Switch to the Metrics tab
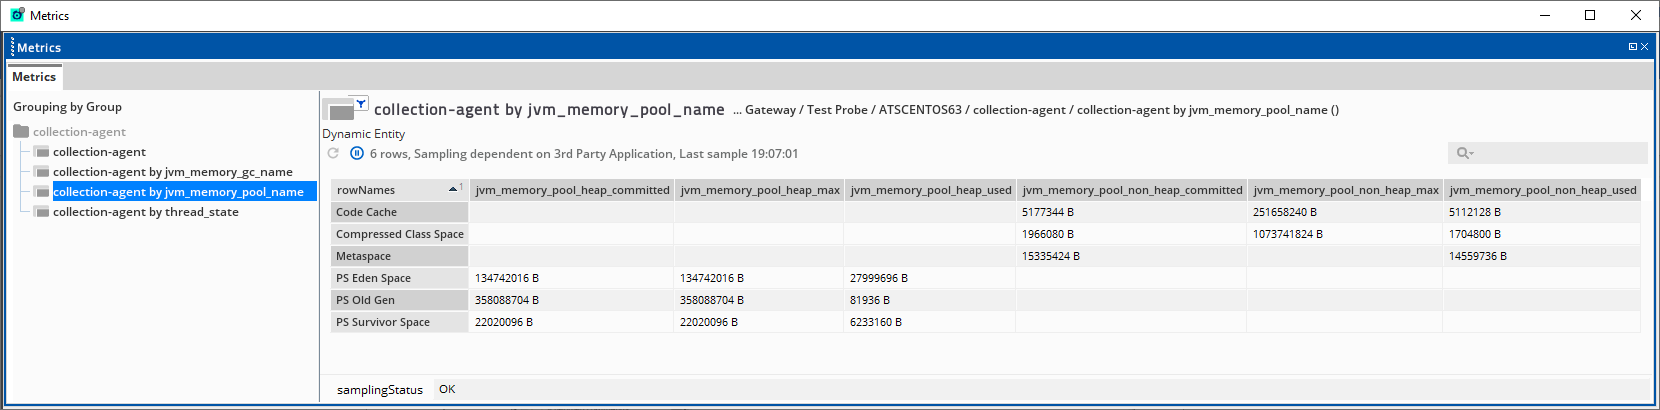Image resolution: width=1660 pixels, height=410 pixels. point(34,77)
